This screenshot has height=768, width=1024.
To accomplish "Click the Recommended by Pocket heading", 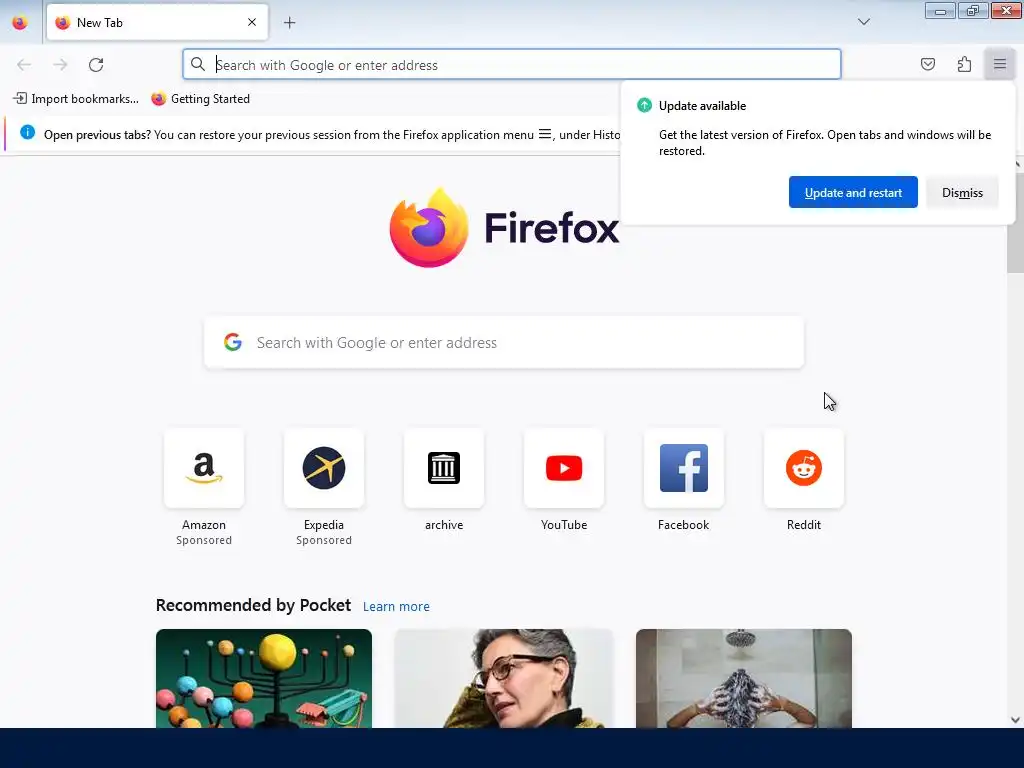I will (253, 605).
